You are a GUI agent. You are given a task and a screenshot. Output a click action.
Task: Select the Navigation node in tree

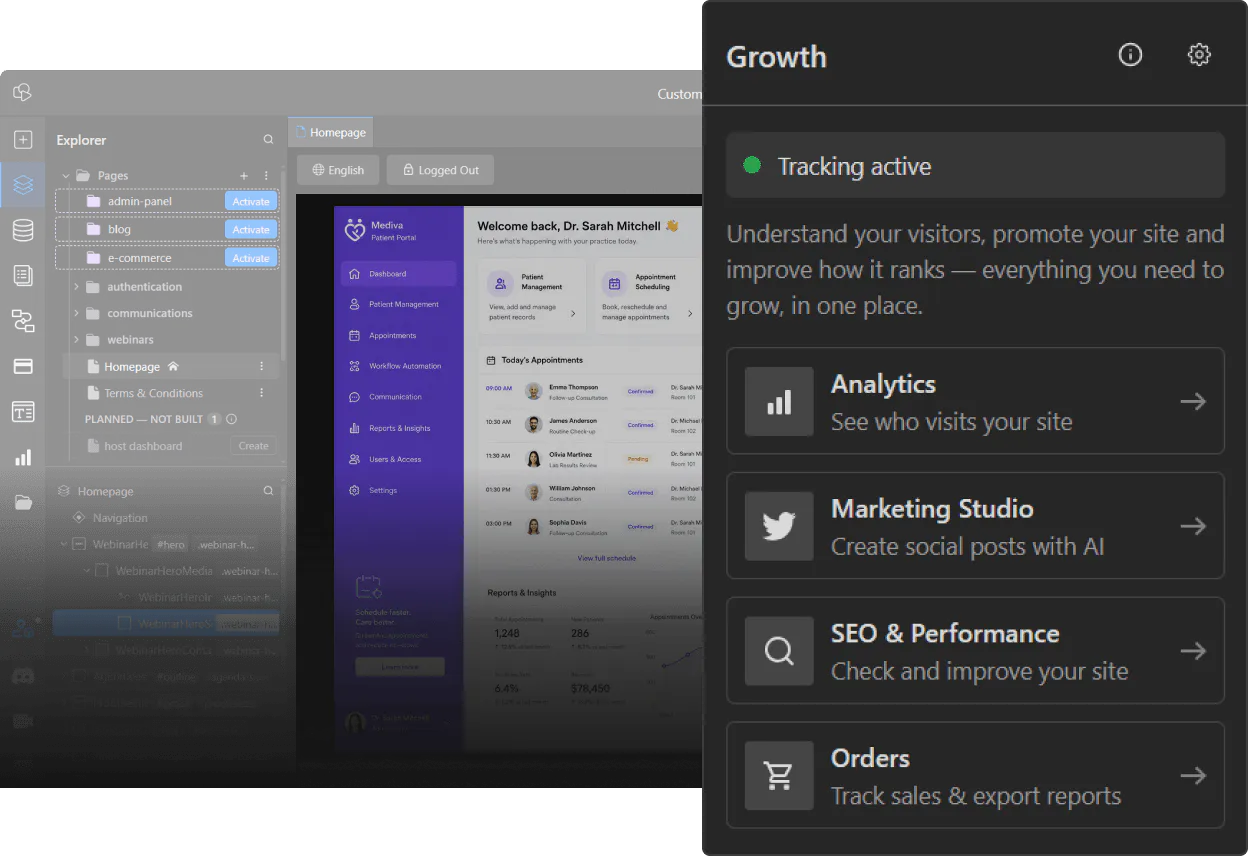120,518
